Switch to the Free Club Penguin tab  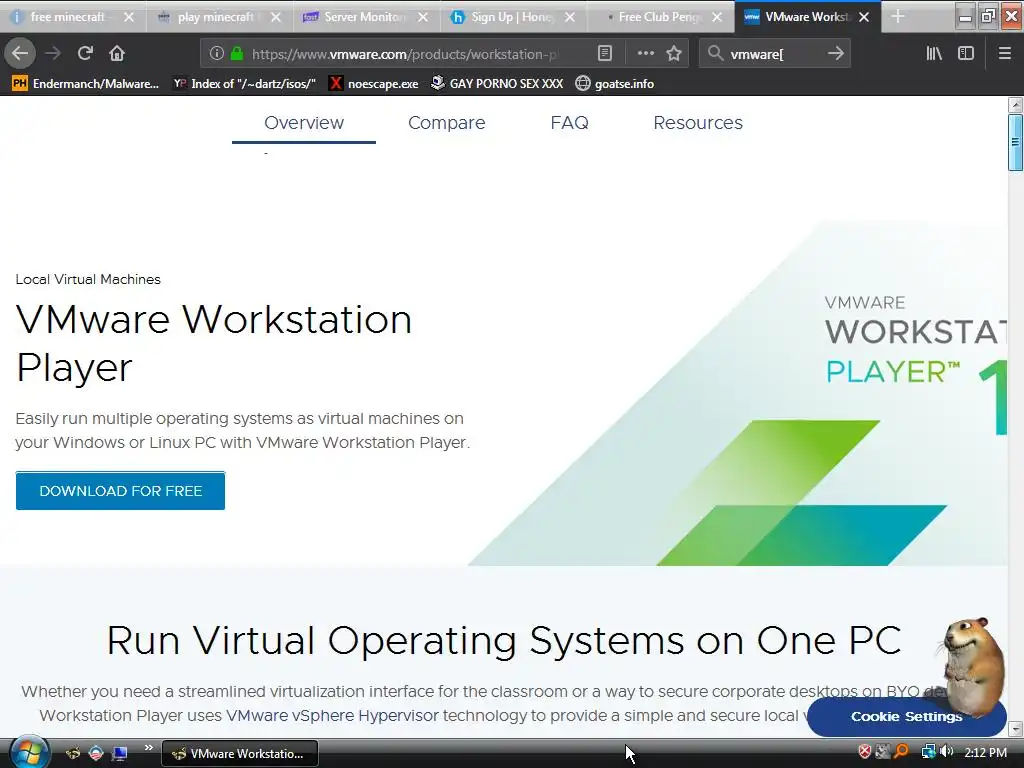point(656,17)
